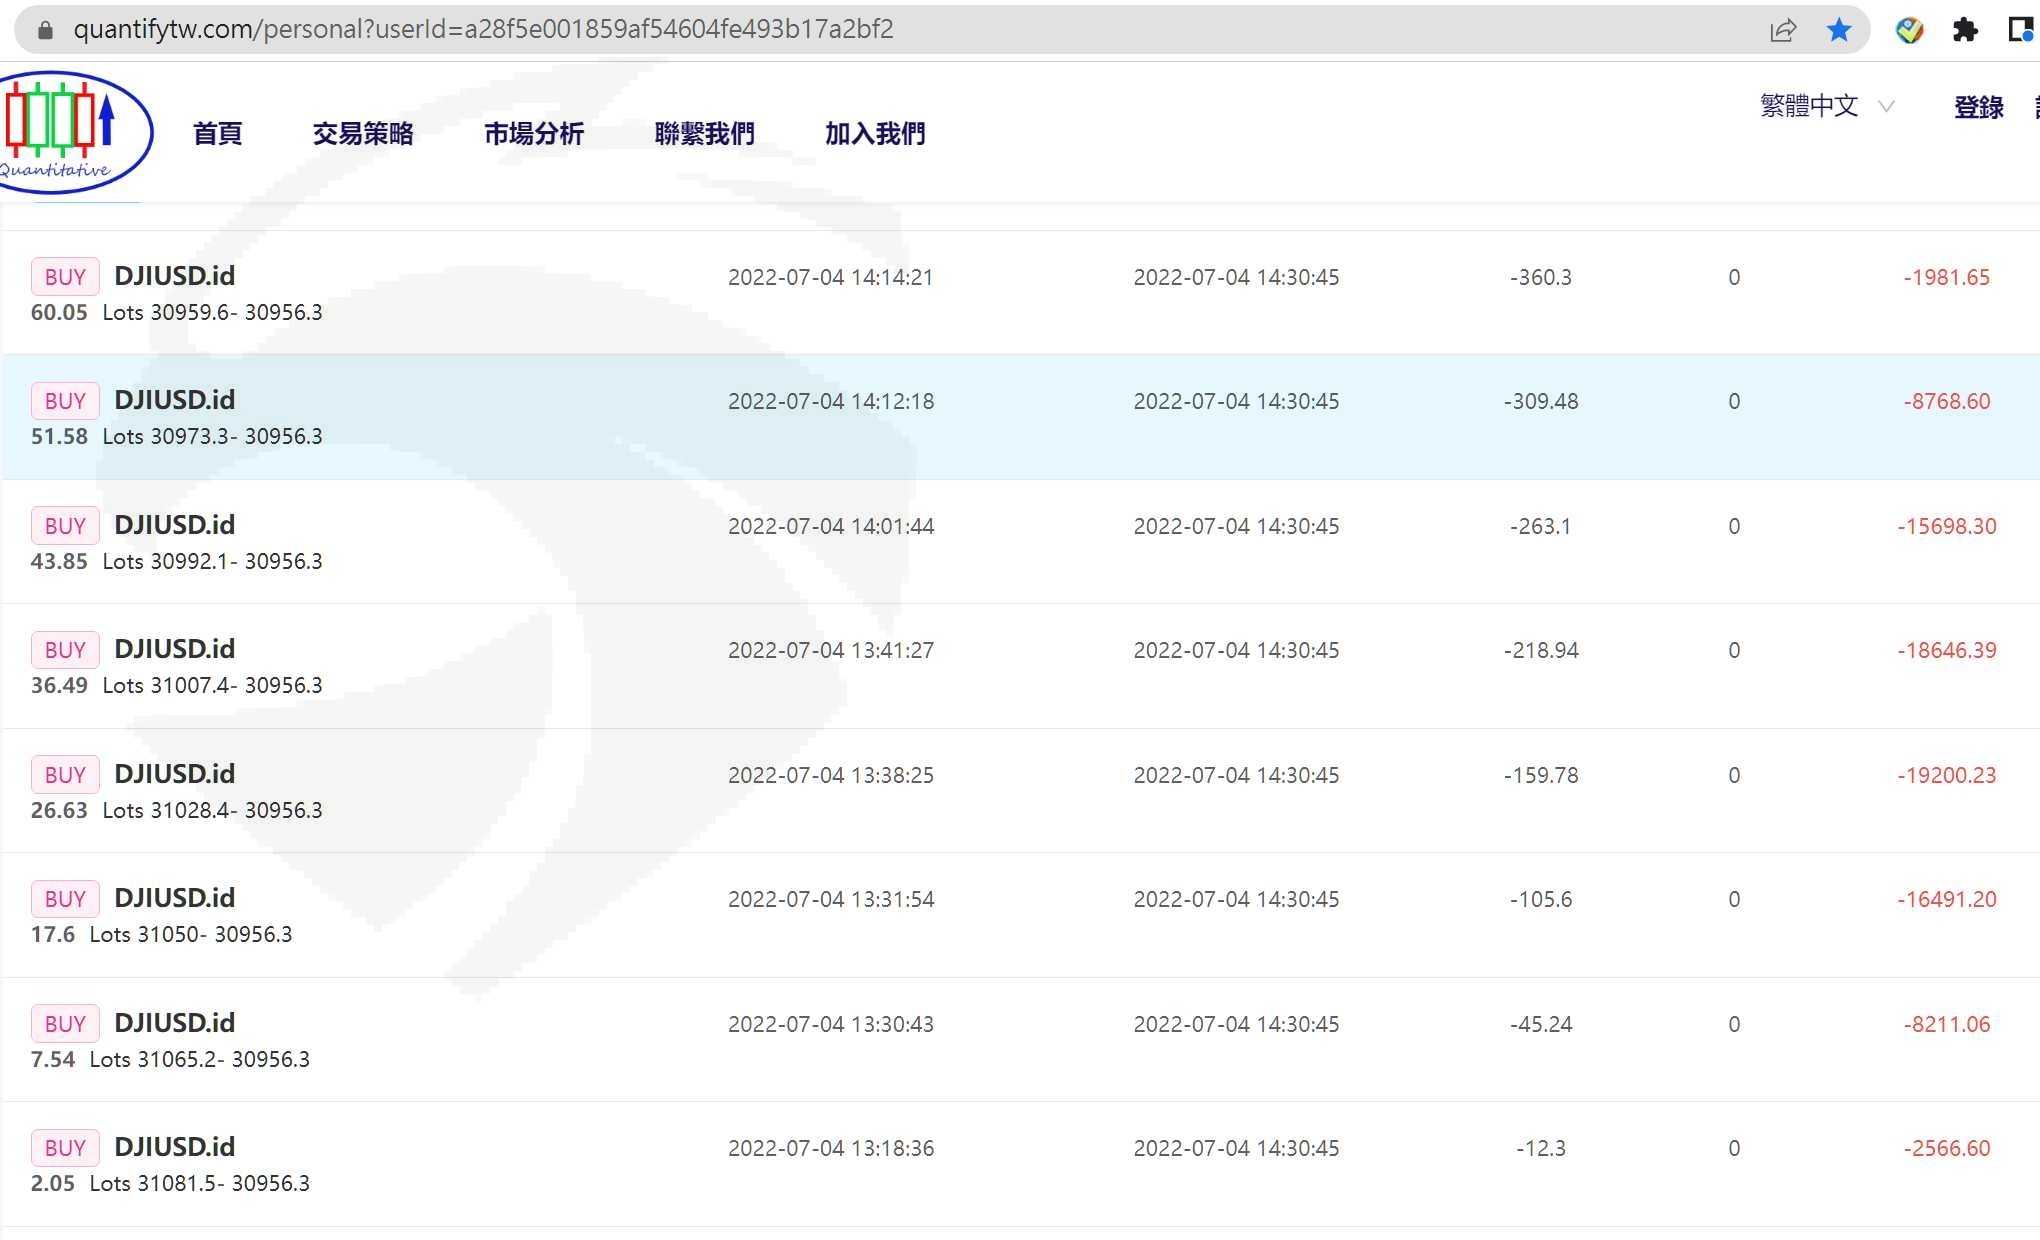The height and width of the screenshot is (1240, 2040).
Task: Open the 交易策略 menu item
Action: [x=363, y=133]
